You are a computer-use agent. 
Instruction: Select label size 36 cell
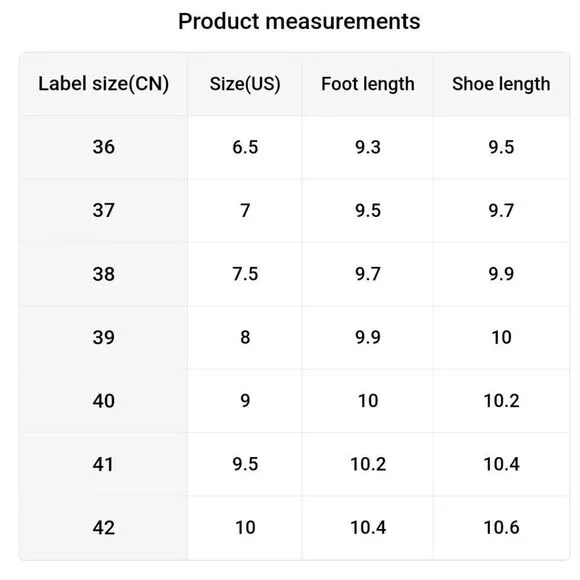[x=104, y=147]
